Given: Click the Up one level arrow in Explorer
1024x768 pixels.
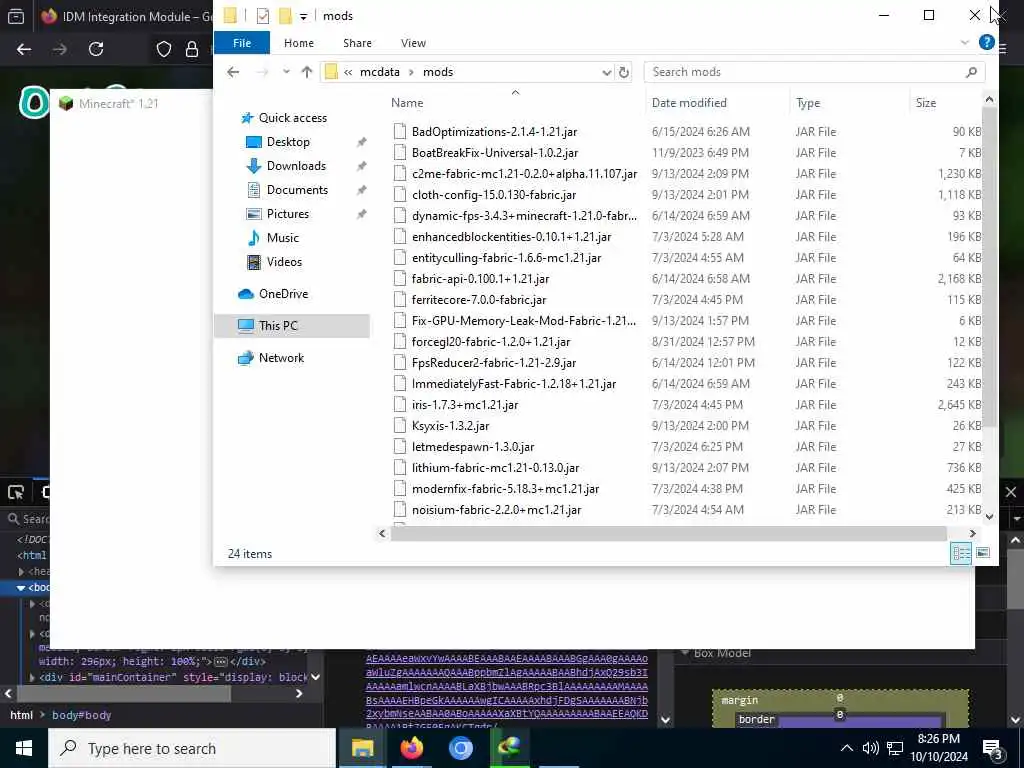Looking at the screenshot, I should point(307,72).
